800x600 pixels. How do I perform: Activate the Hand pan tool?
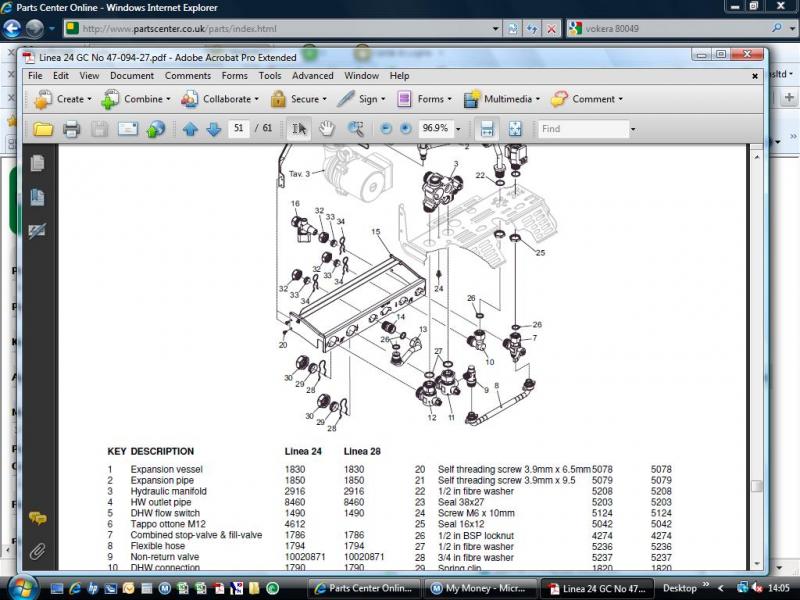[x=327, y=129]
